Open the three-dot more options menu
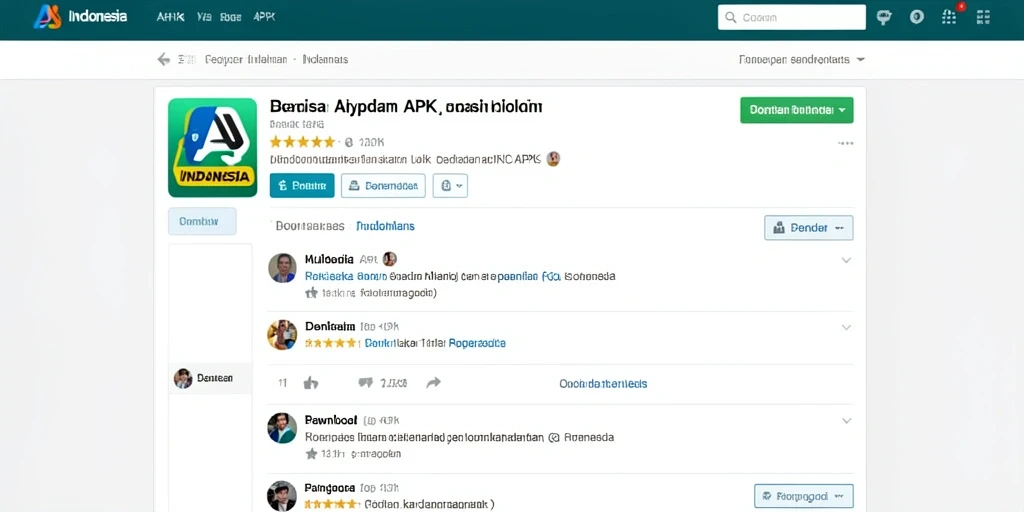This screenshot has height=512, width=1024. (845, 143)
